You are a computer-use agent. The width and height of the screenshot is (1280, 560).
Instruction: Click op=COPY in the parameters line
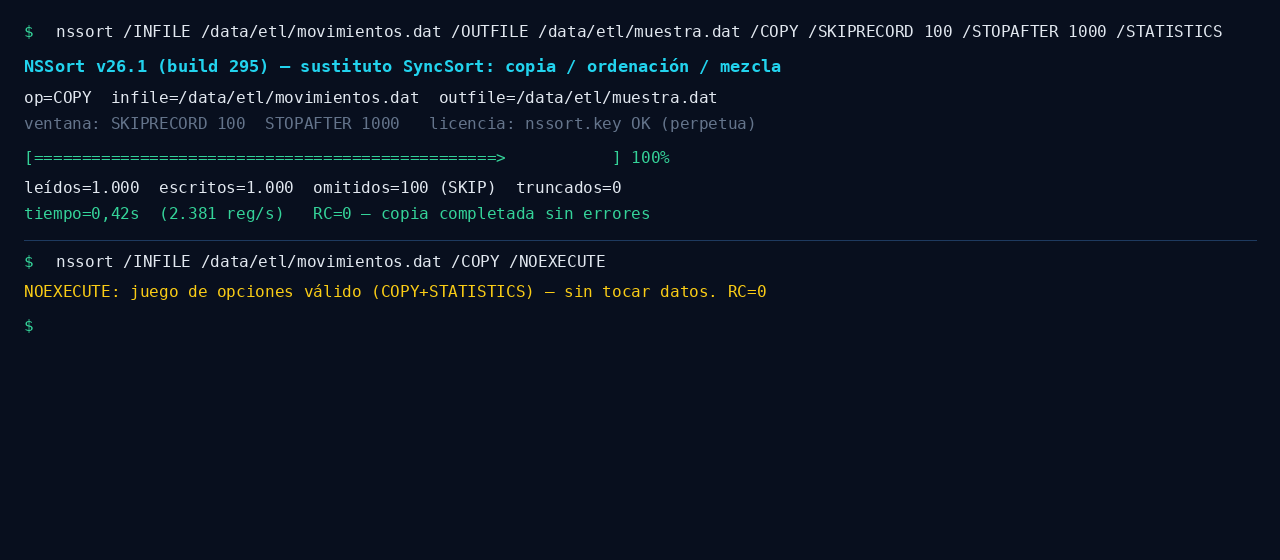pyautogui.click(x=58, y=98)
